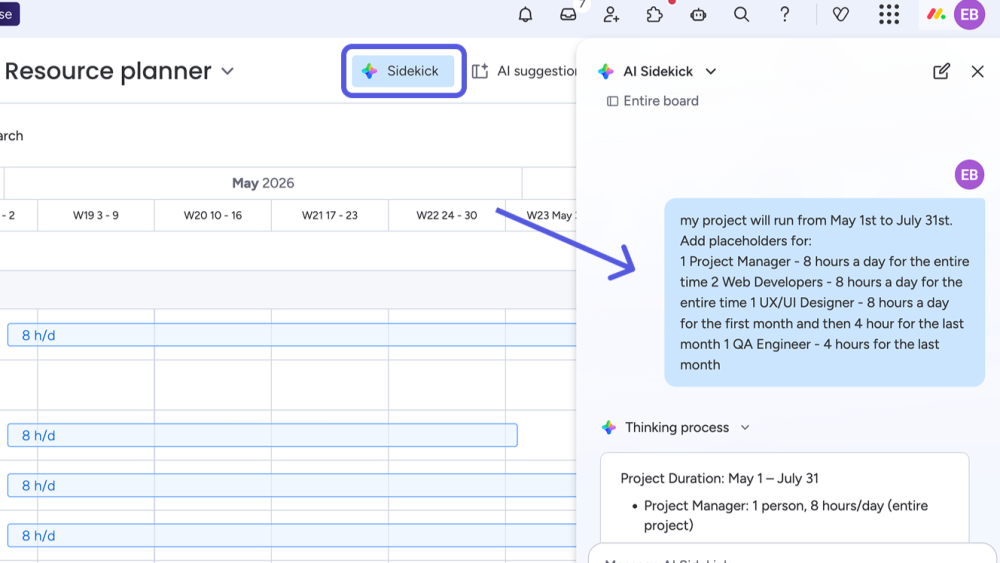
Task: Close the AI Sidekick panel
Action: 977,71
